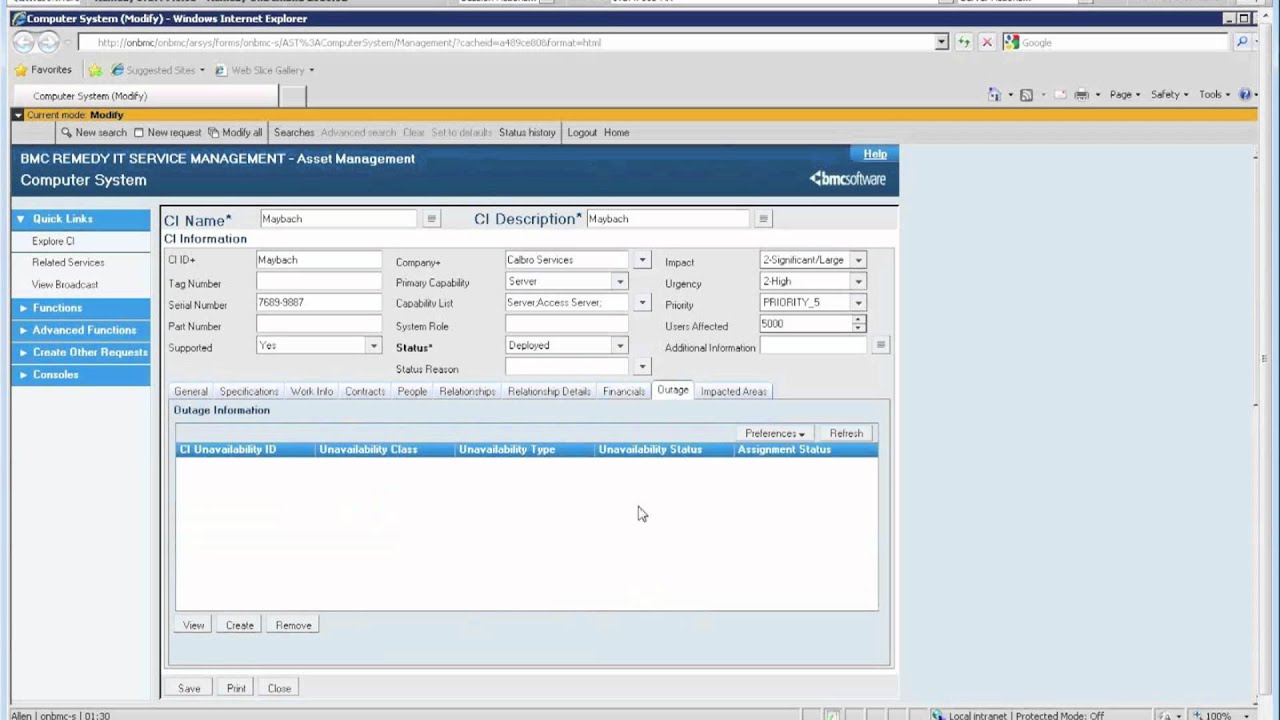
Task: Open the Priority dropdown showing PRIORITY_5
Action: pos(858,303)
